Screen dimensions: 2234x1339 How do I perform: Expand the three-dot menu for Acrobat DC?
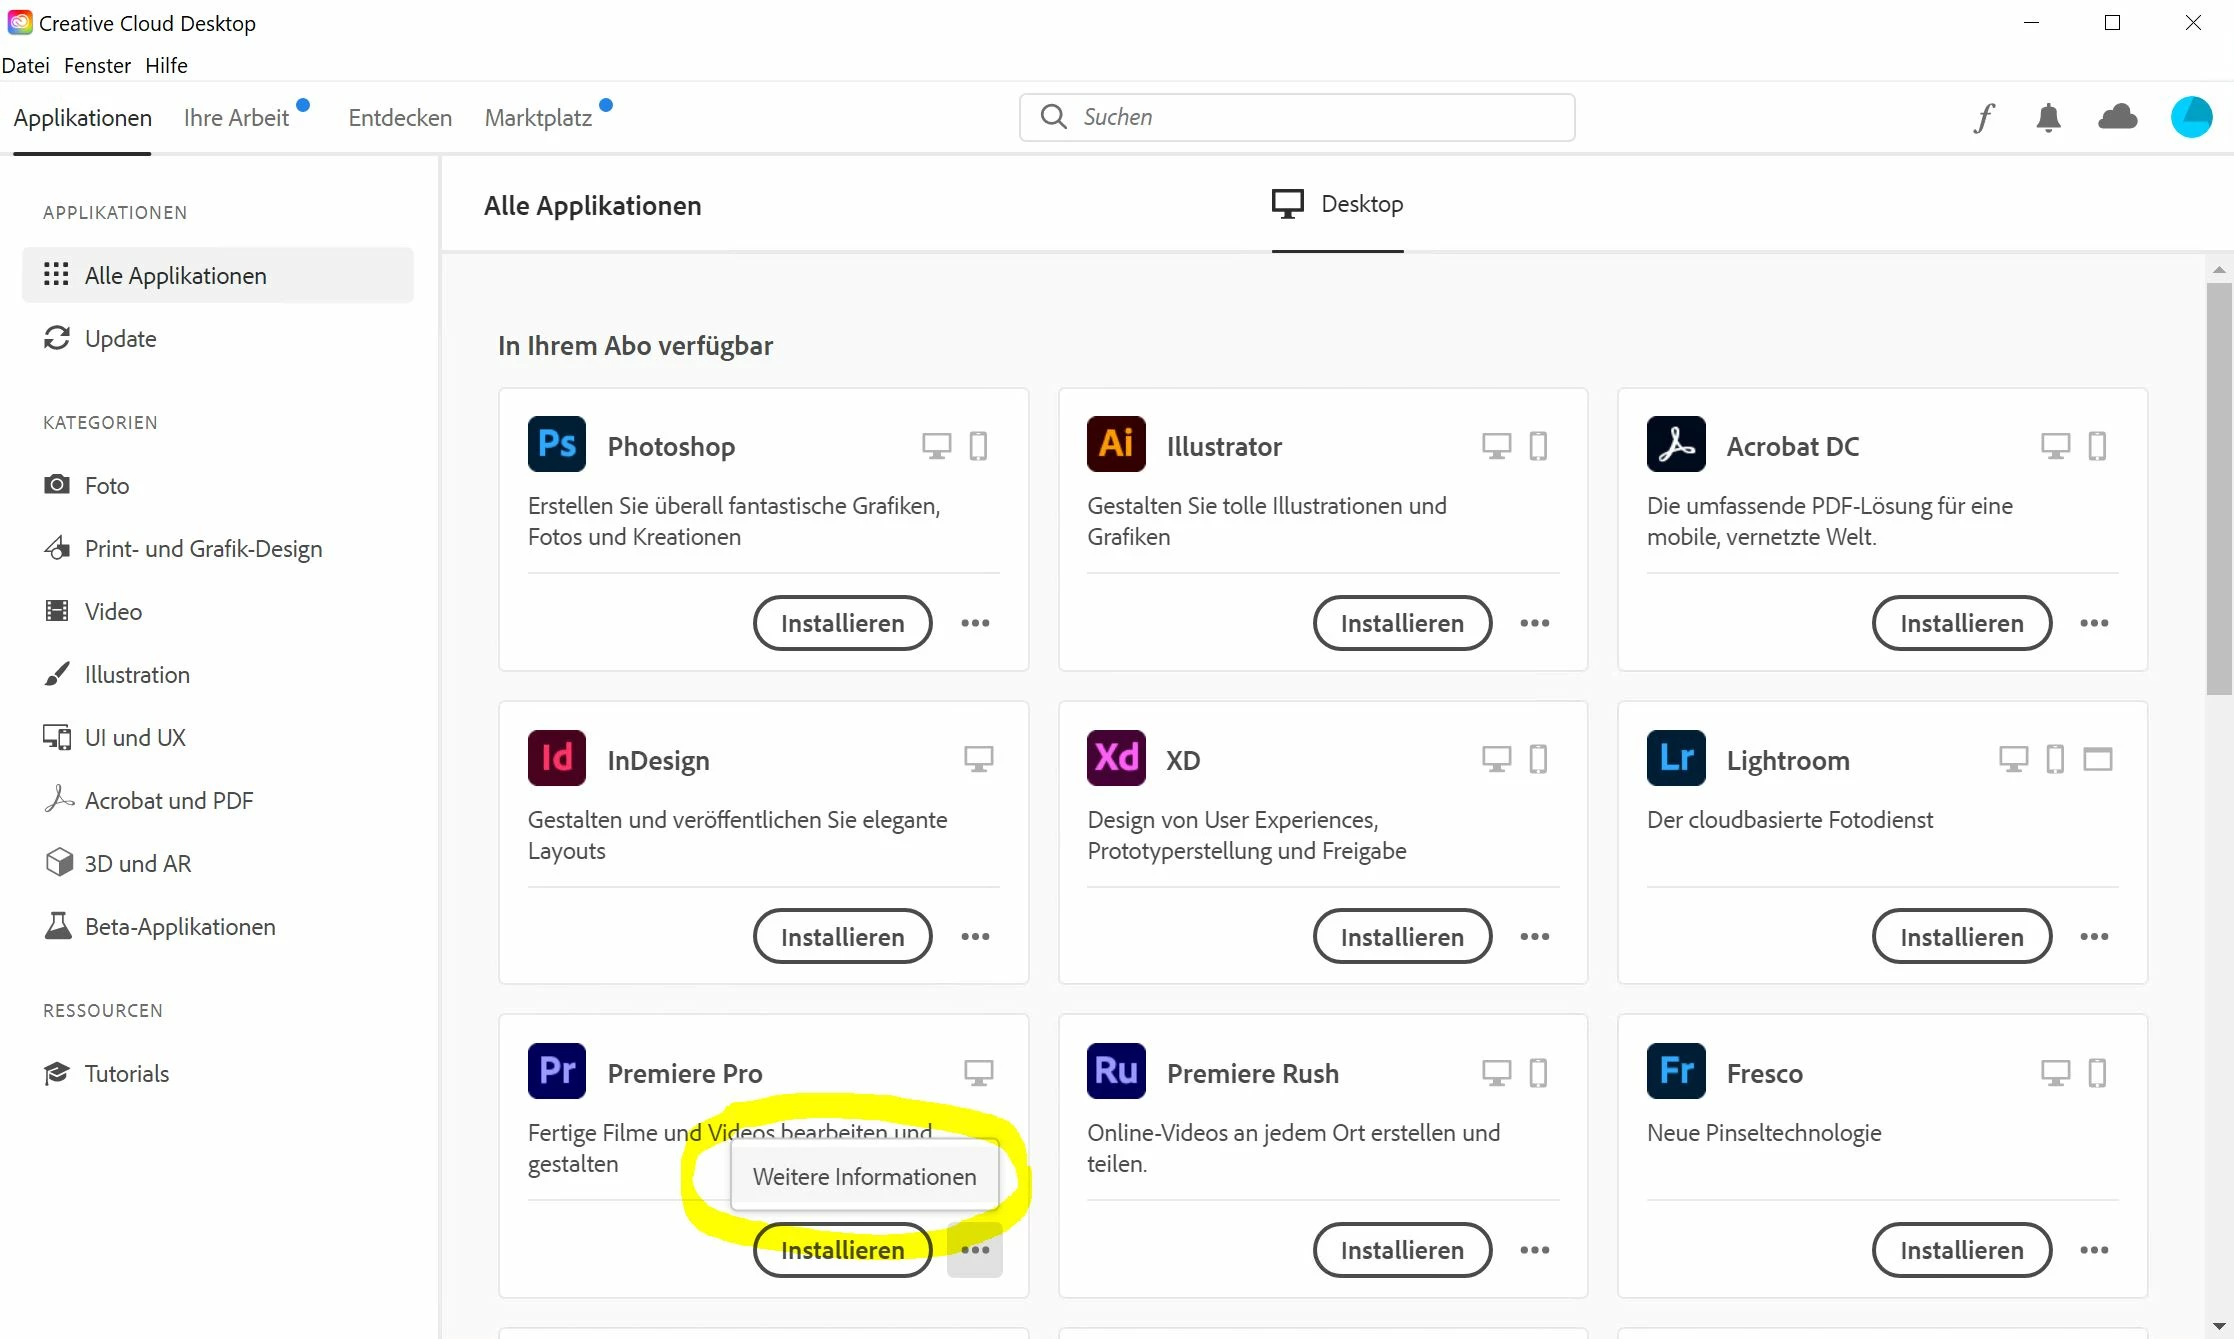pyautogui.click(x=2093, y=624)
